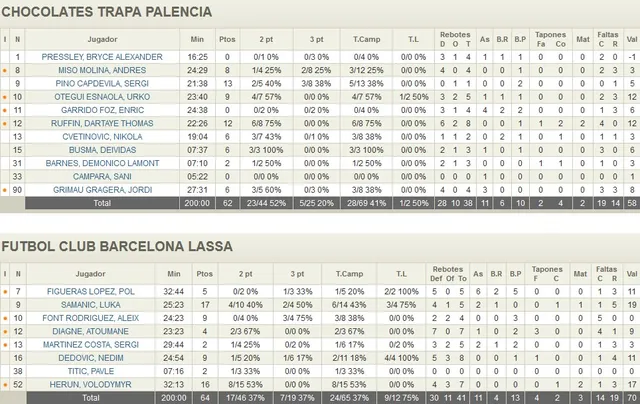The image size is (640, 404).
Task: Click the starter dot beside Otegui Esnaola
Action: [x=6, y=97]
